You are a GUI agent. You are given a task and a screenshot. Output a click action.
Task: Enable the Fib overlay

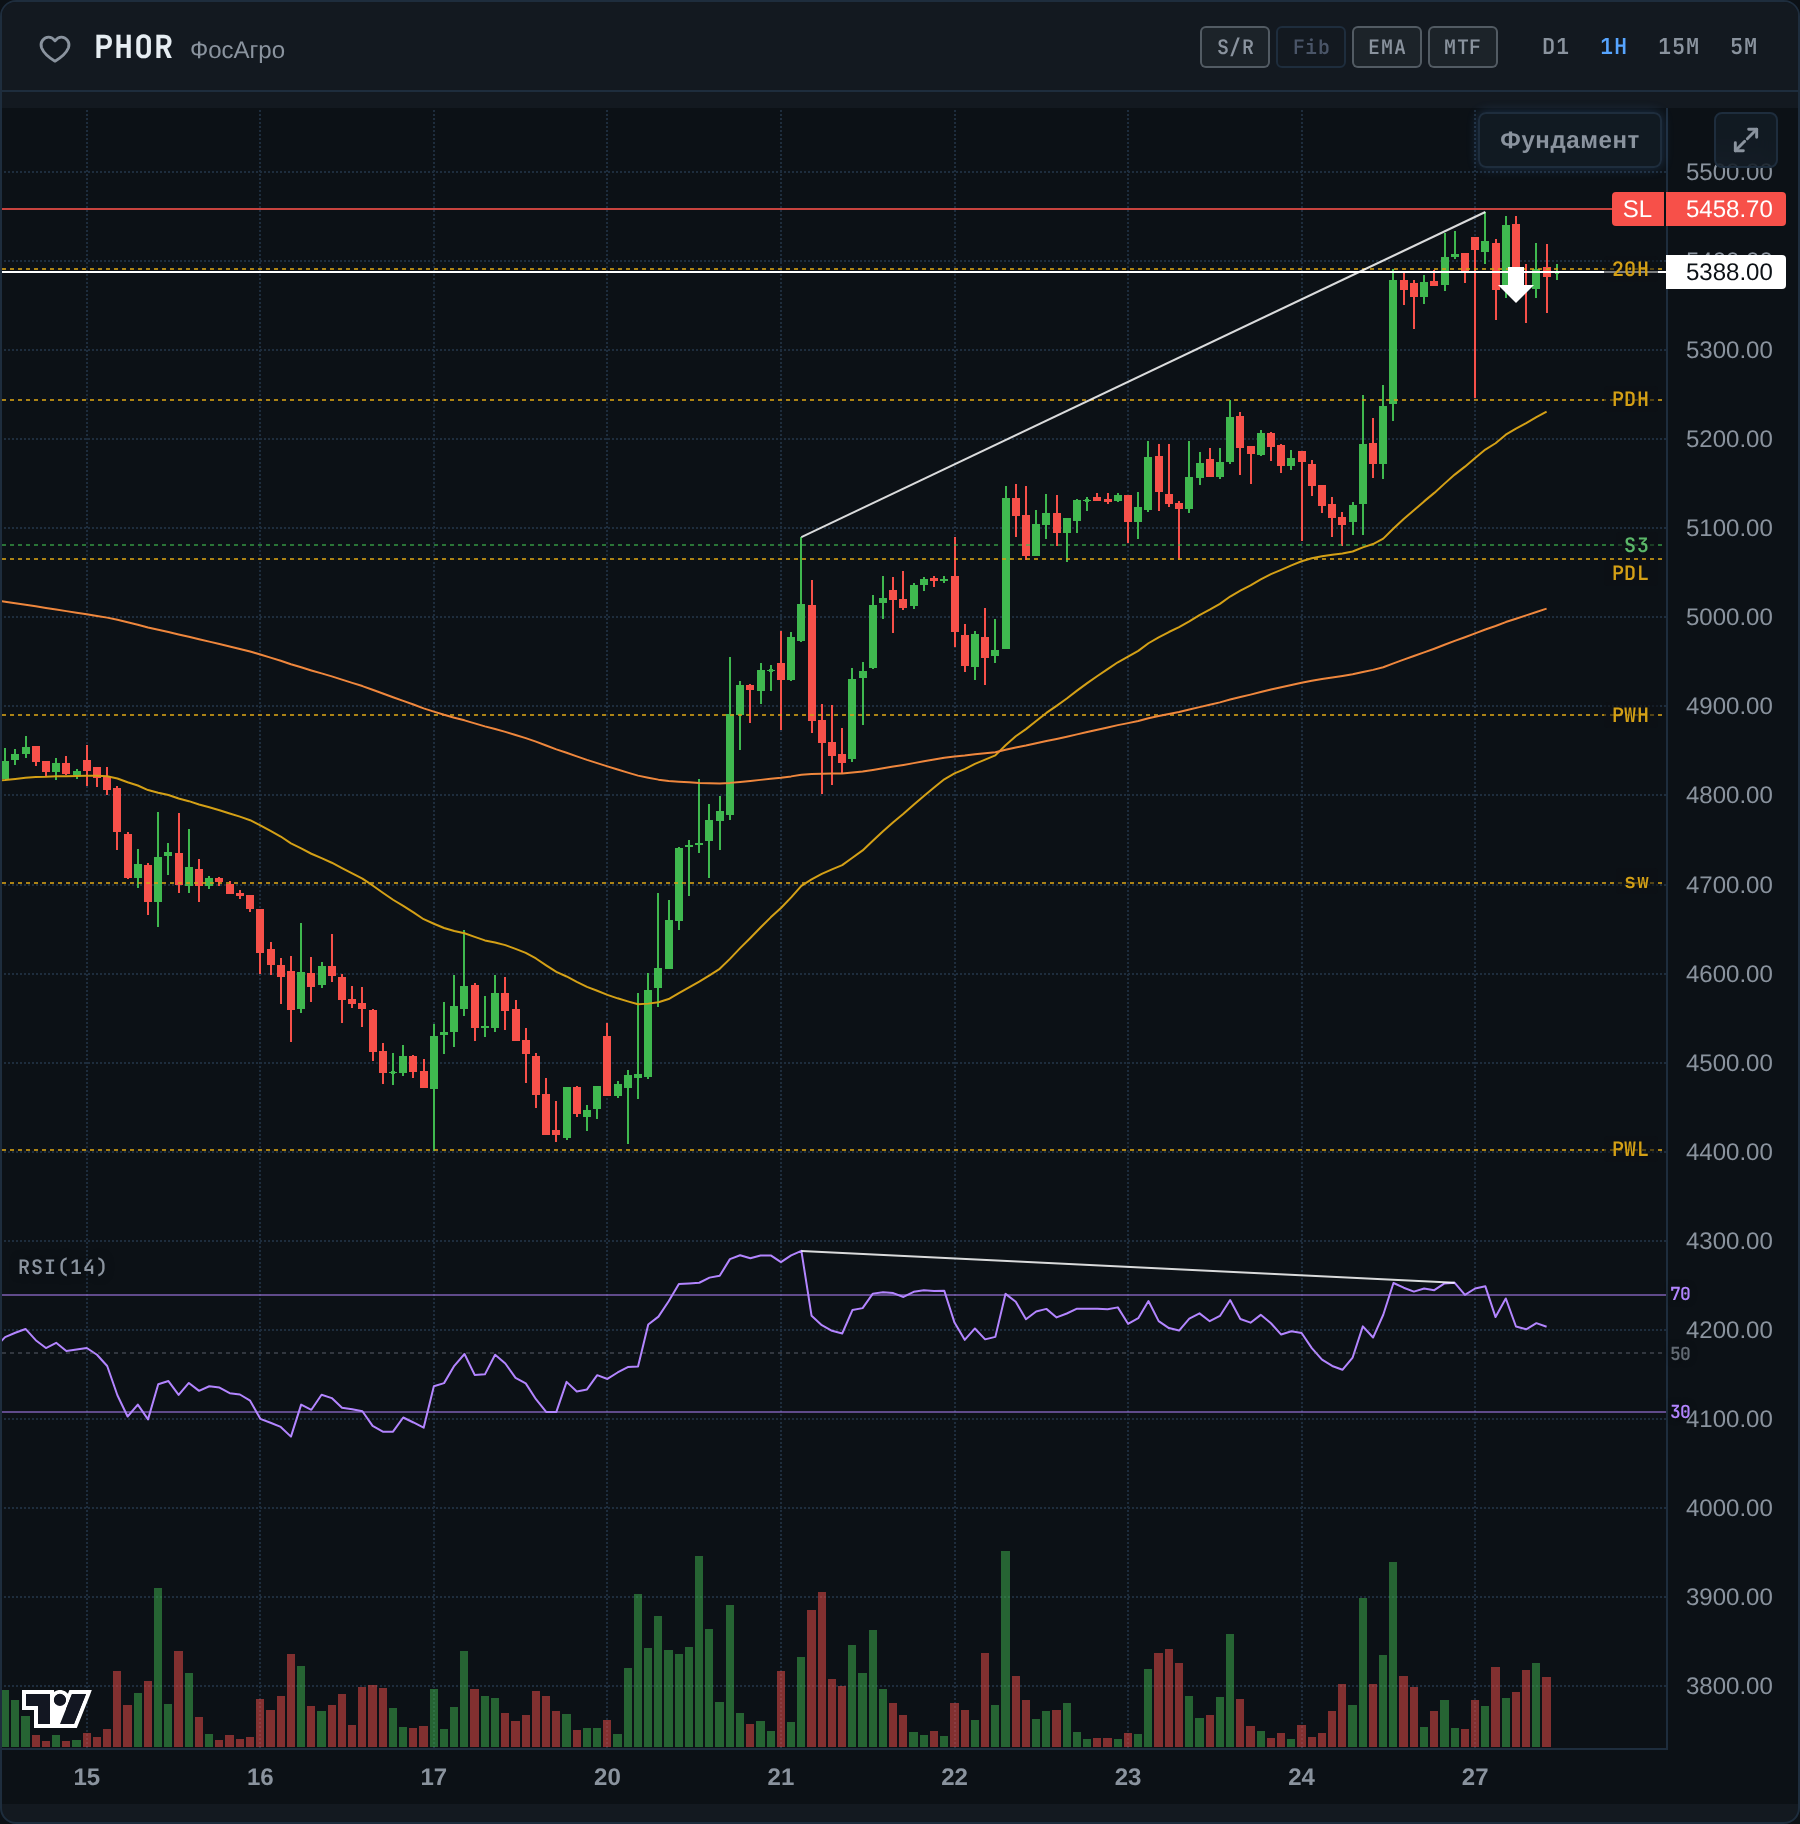coord(1311,47)
